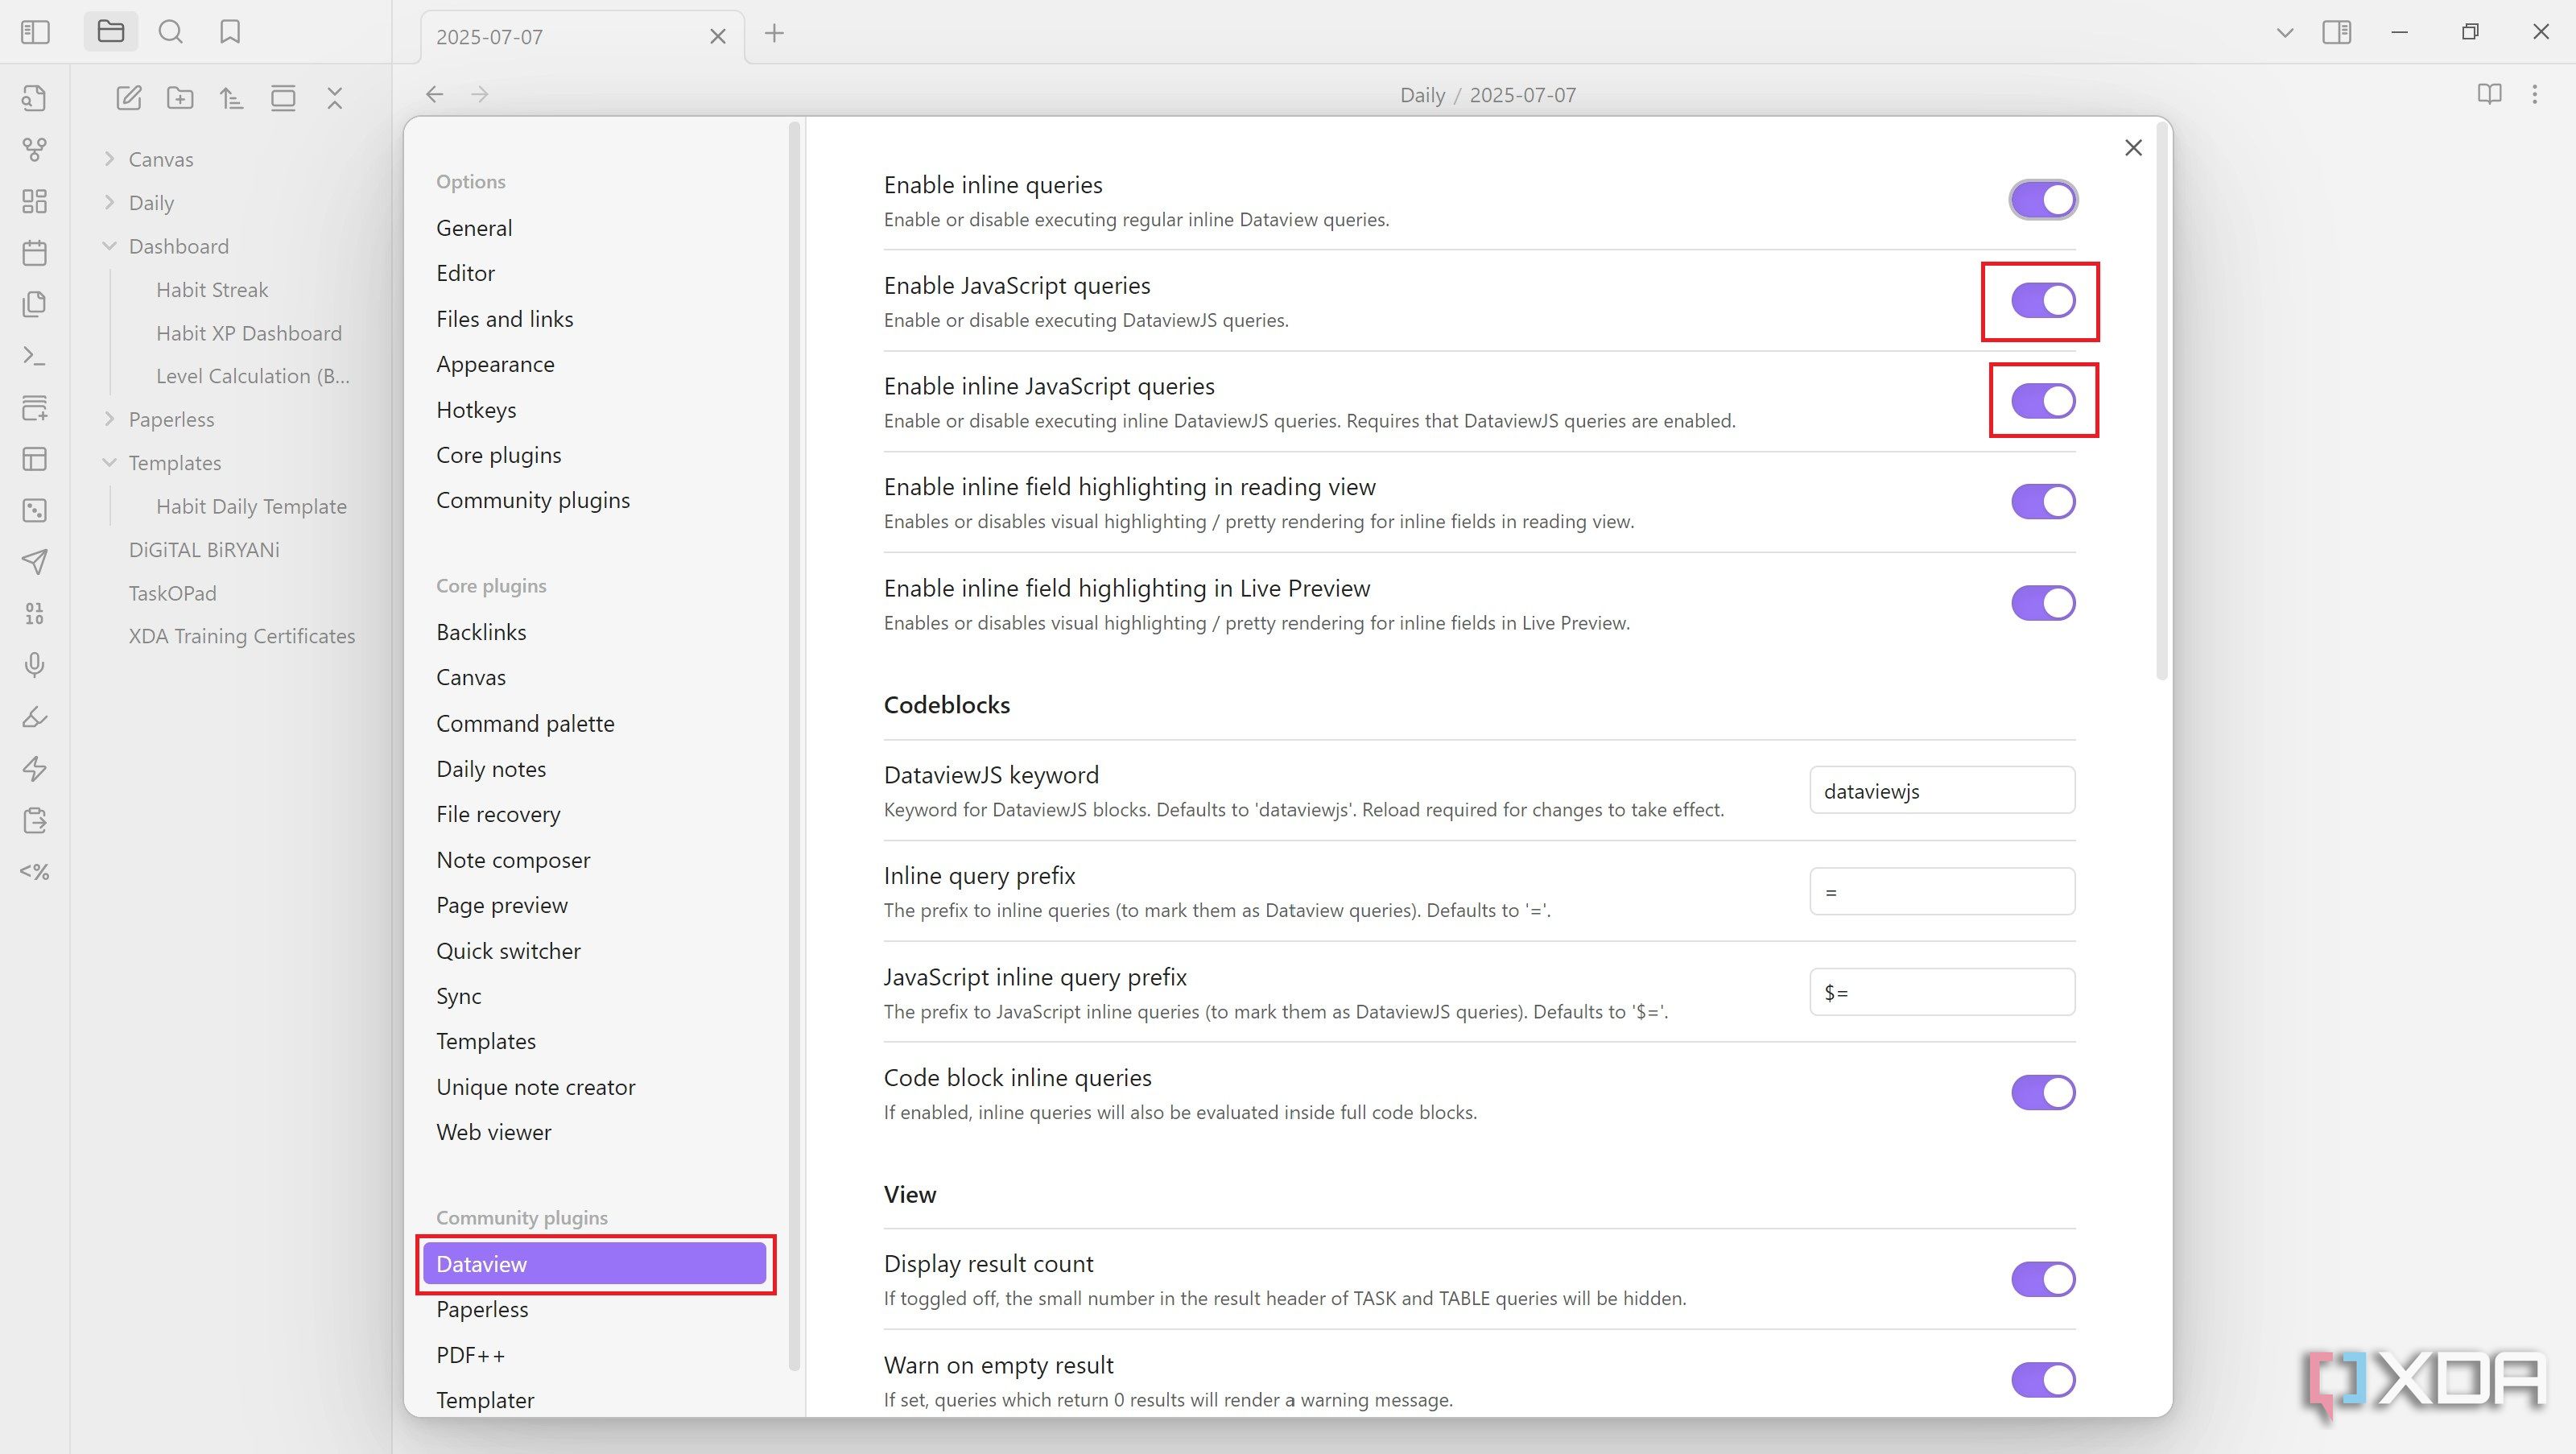This screenshot has width=2576, height=1454.
Task: Click the auto-reveal current file icon
Action: tap(283, 98)
